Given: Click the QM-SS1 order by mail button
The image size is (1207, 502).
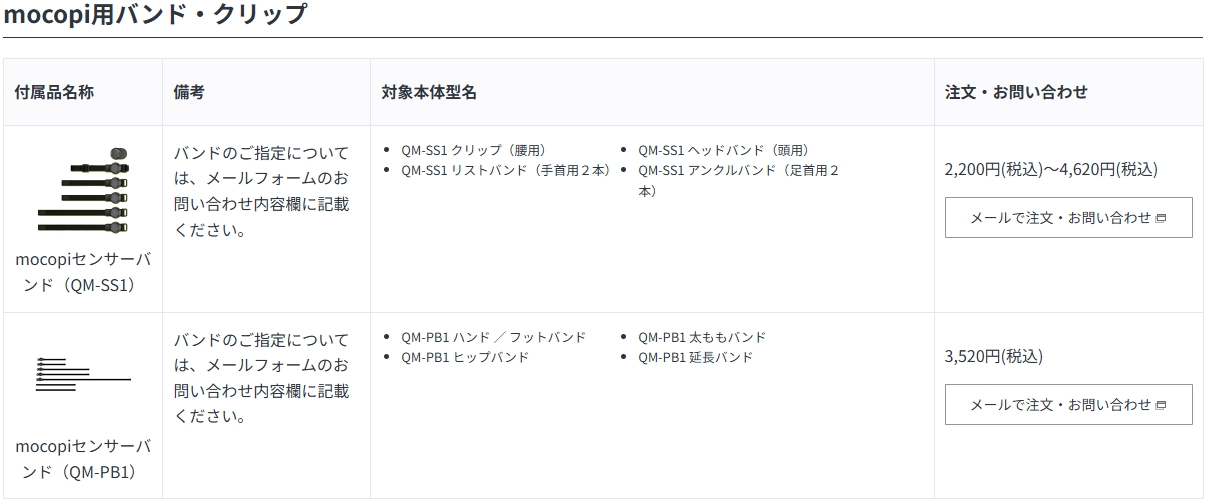Looking at the screenshot, I should coord(1068,217).
